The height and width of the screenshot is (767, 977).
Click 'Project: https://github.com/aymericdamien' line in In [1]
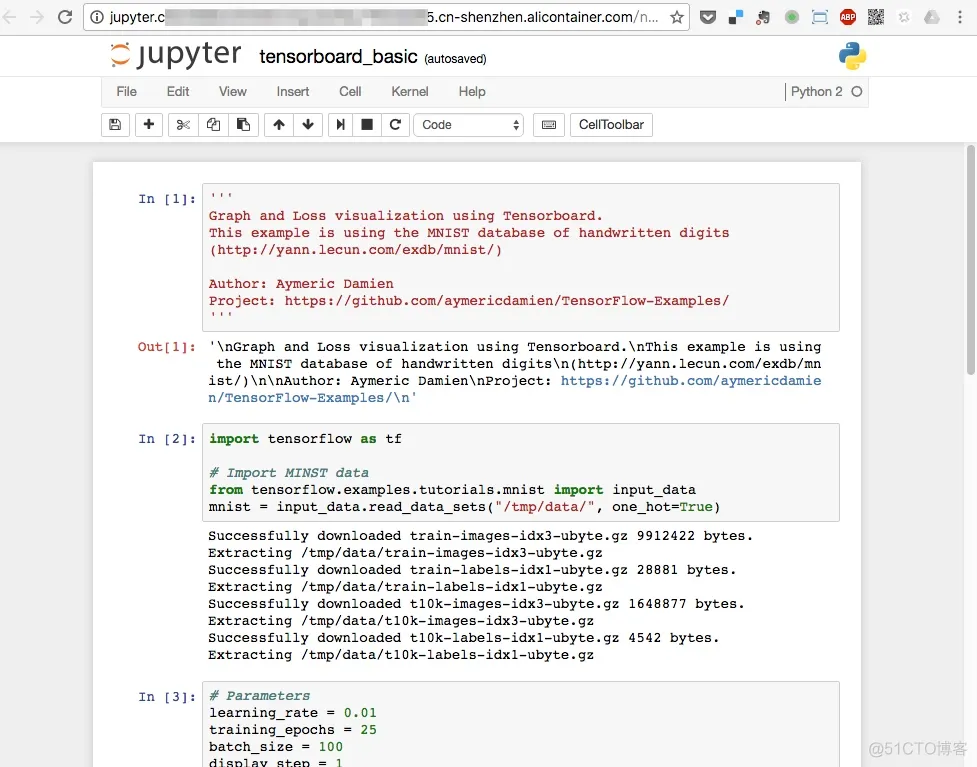[469, 300]
